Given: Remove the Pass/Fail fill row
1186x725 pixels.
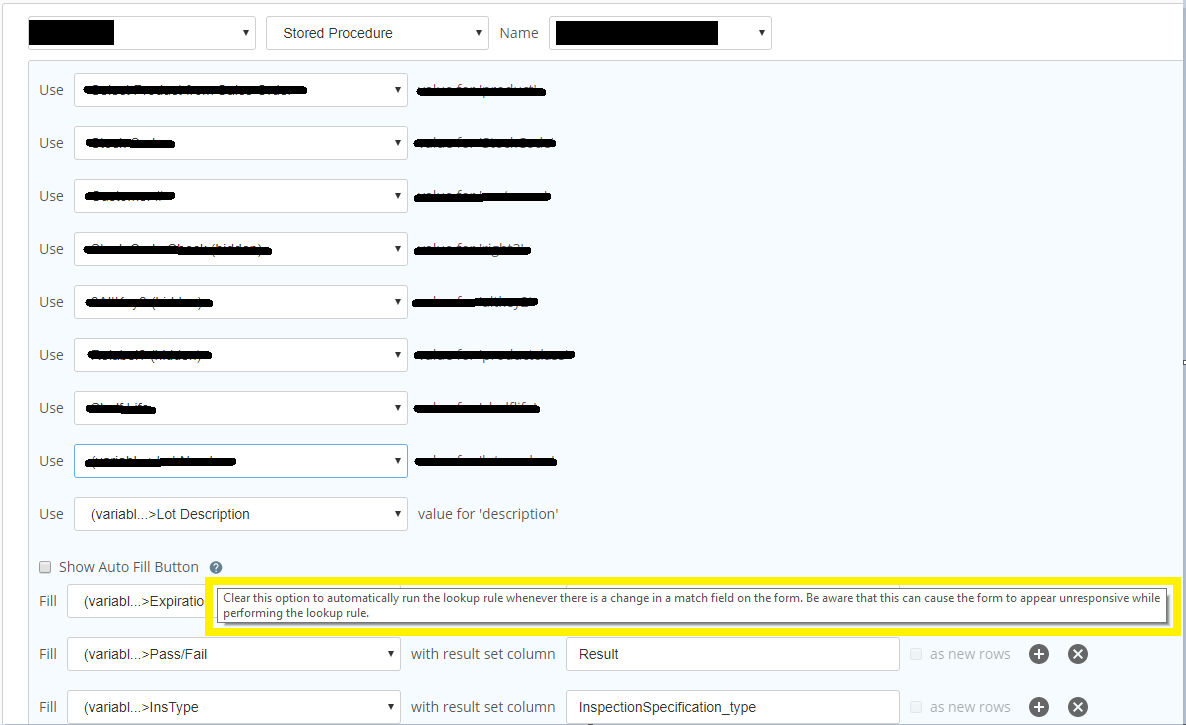Looking at the screenshot, I should 1078,654.
